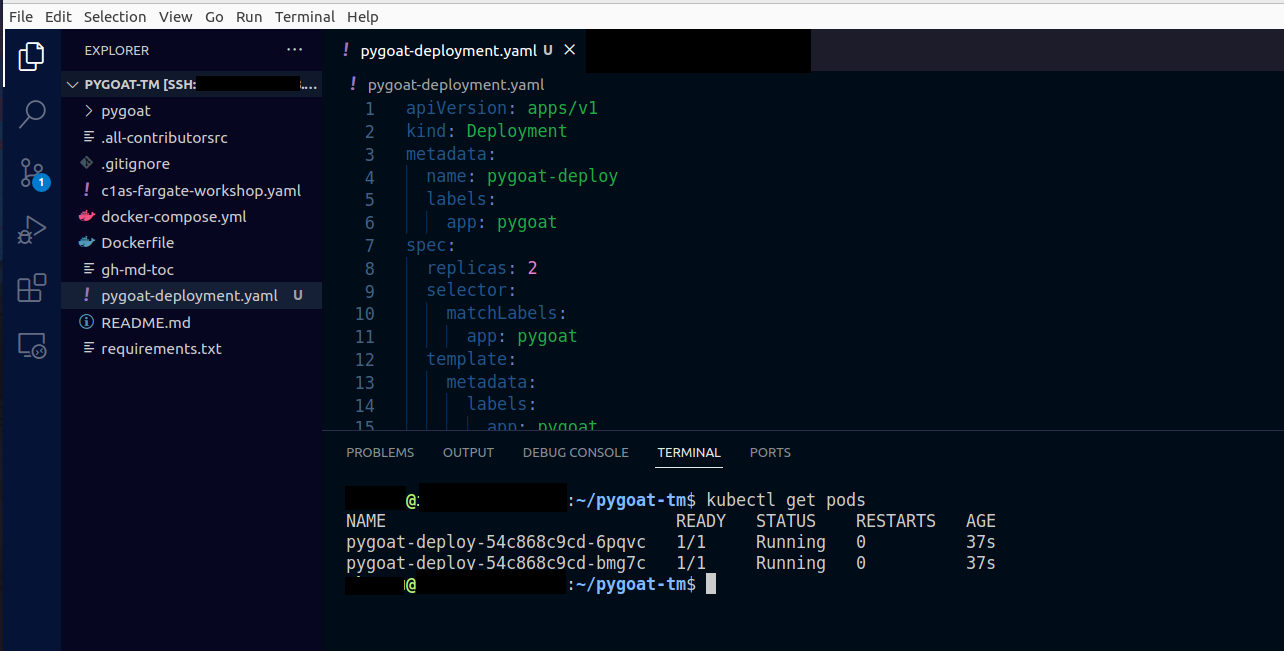Click requirements.txt file icon

click(x=87, y=348)
